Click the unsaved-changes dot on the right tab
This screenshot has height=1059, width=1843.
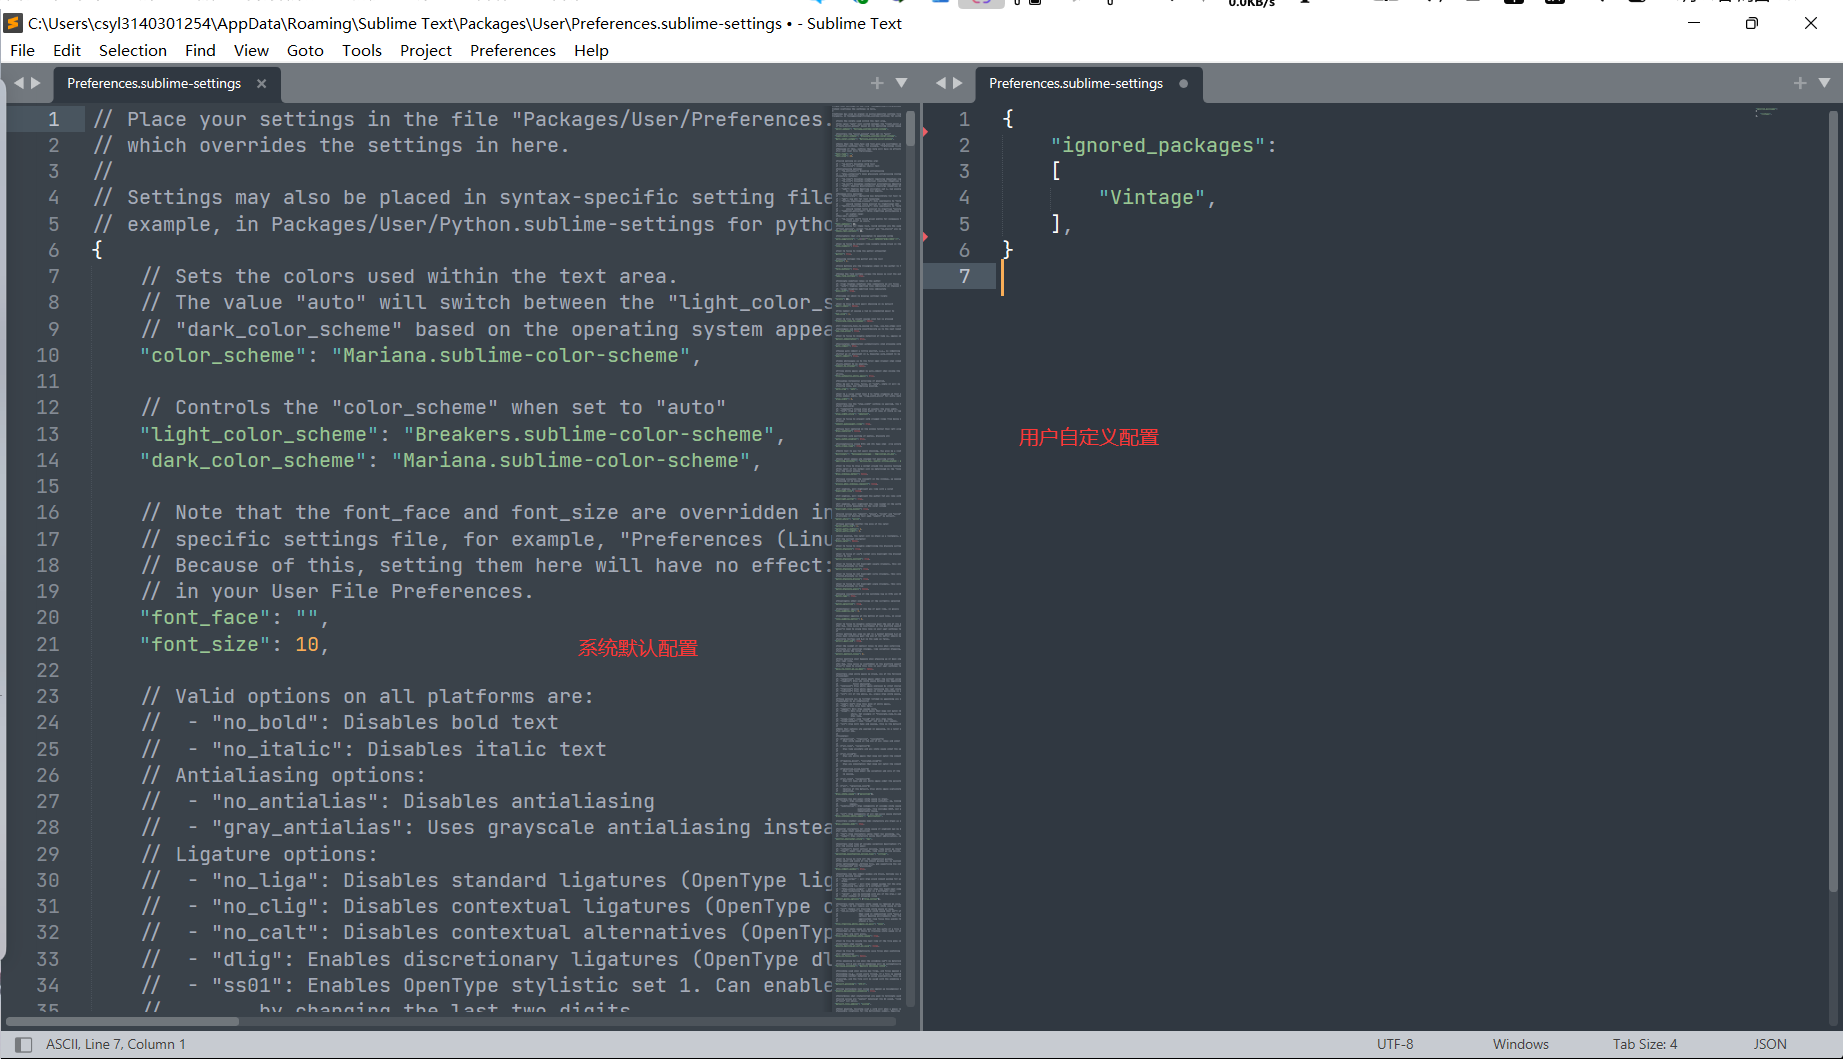(x=1183, y=84)
